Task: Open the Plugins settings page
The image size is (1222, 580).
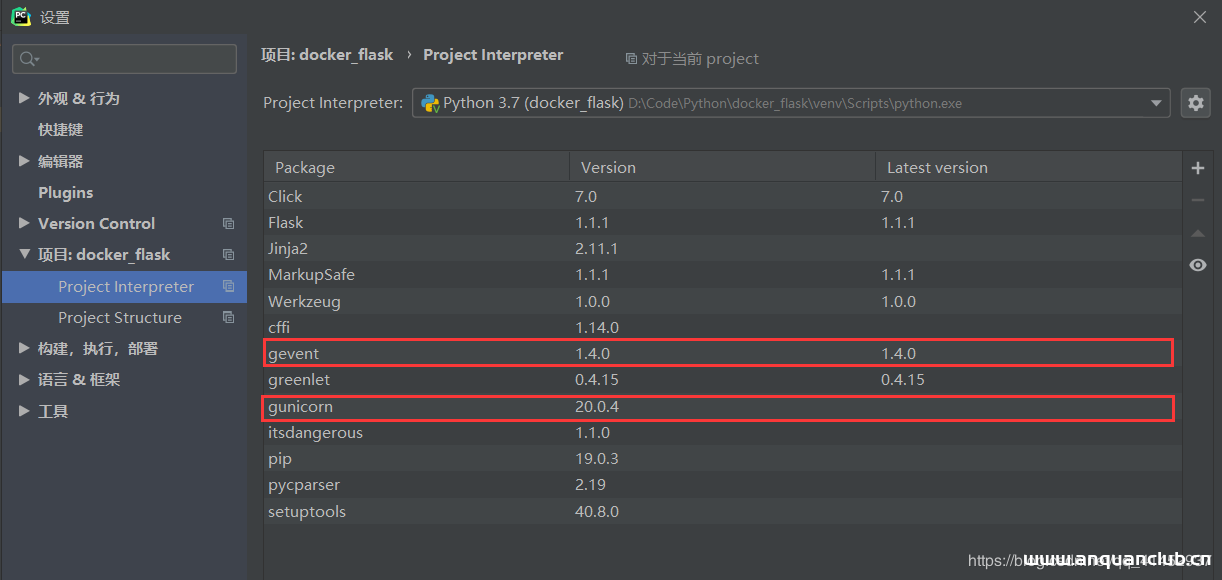Action: click(65, 192)
